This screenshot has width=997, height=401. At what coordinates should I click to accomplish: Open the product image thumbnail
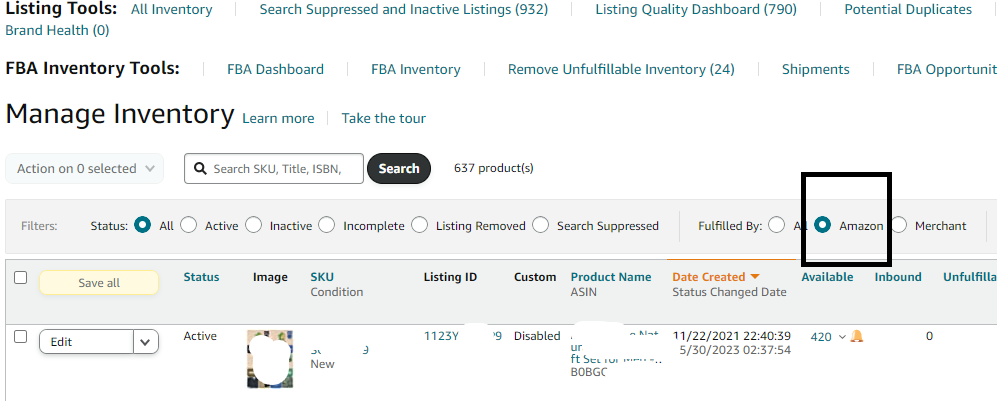click(270, 358)
